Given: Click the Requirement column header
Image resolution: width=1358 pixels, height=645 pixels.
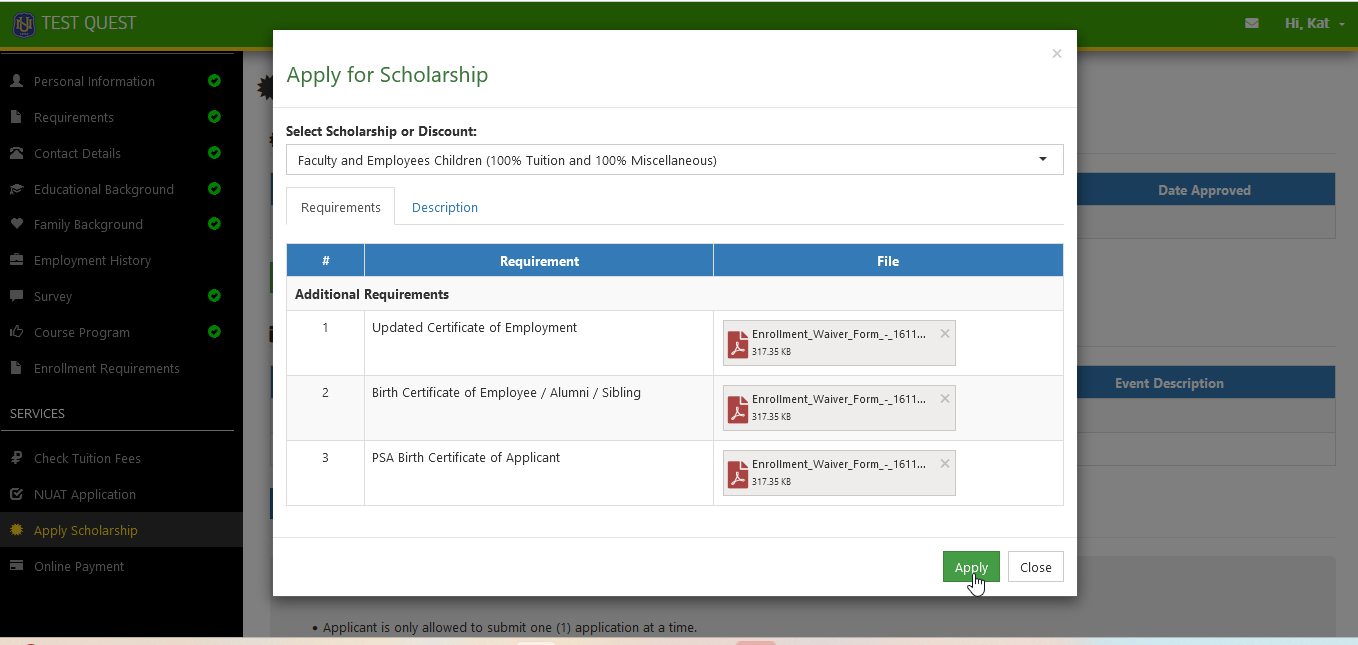Looking at the screenshot, I should 539,261.
